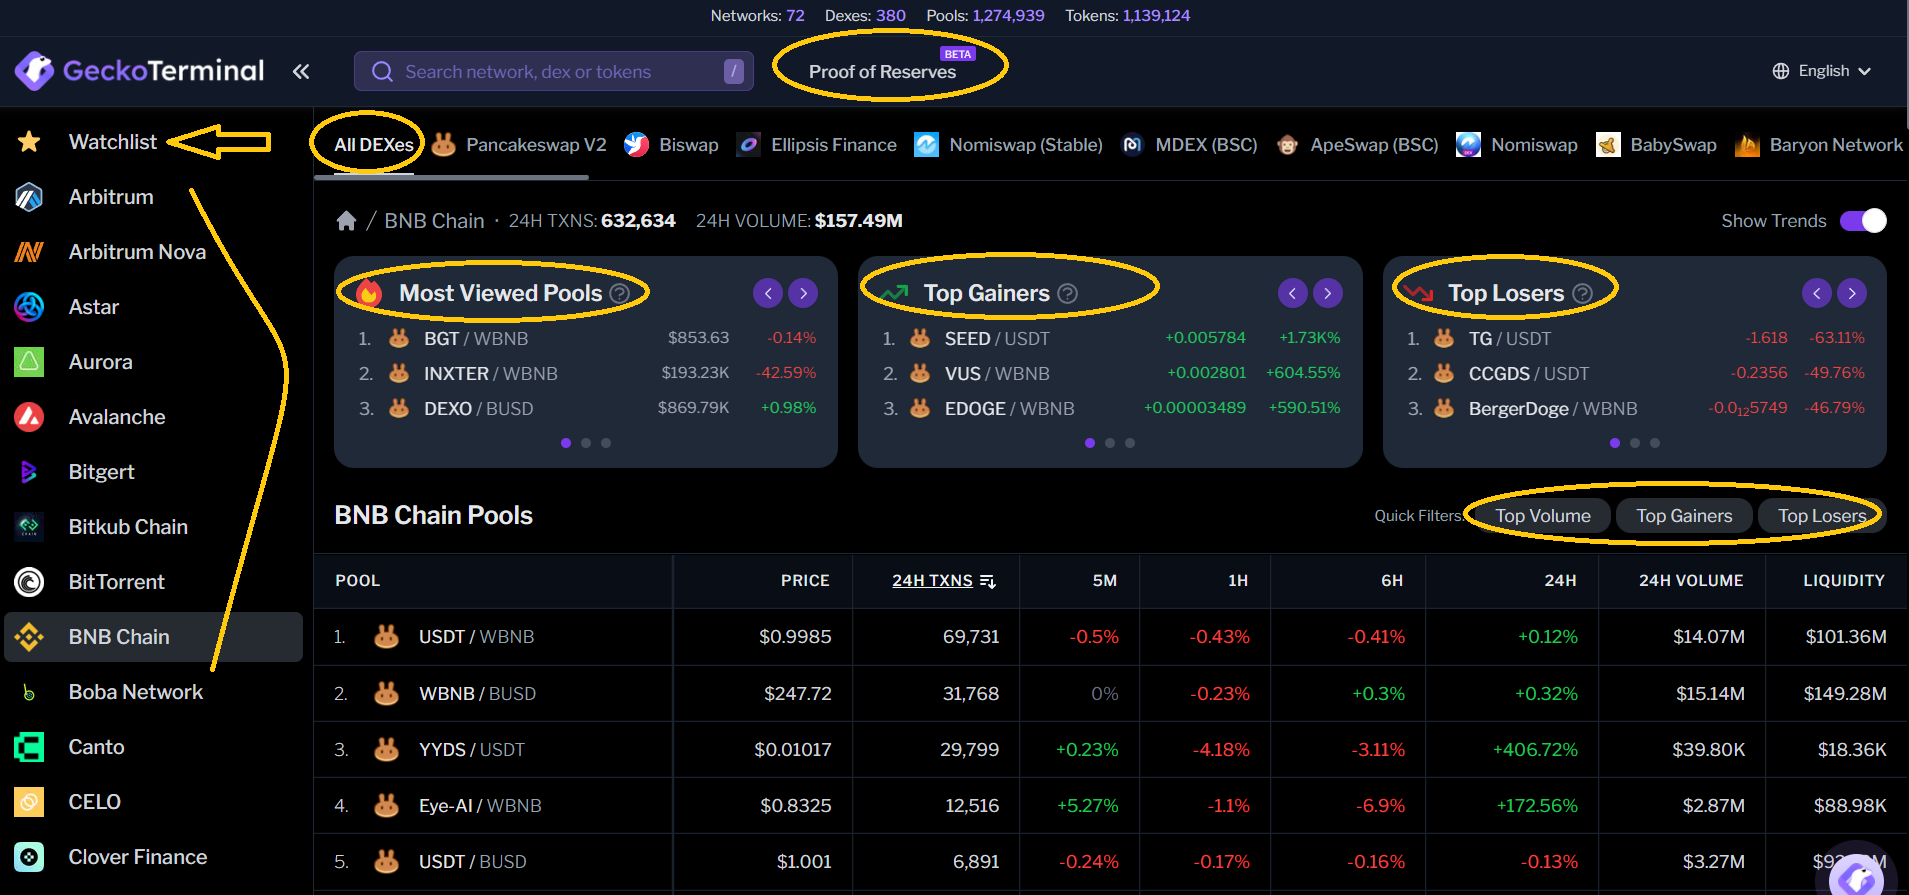
Task: Click second page dot in Top Gainers
Action: 1110,443
